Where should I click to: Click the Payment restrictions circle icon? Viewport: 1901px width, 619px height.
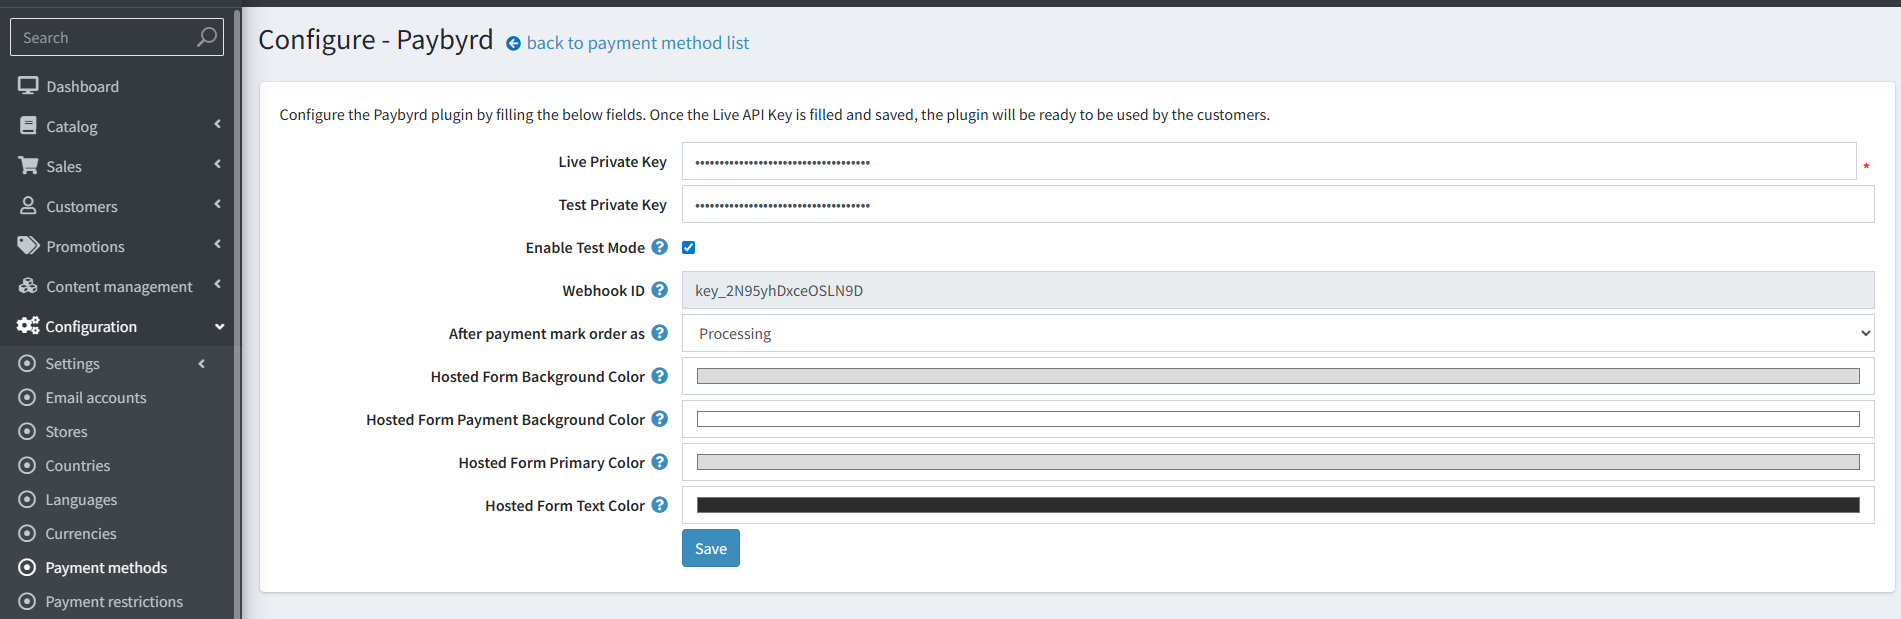tap(27, 601)
